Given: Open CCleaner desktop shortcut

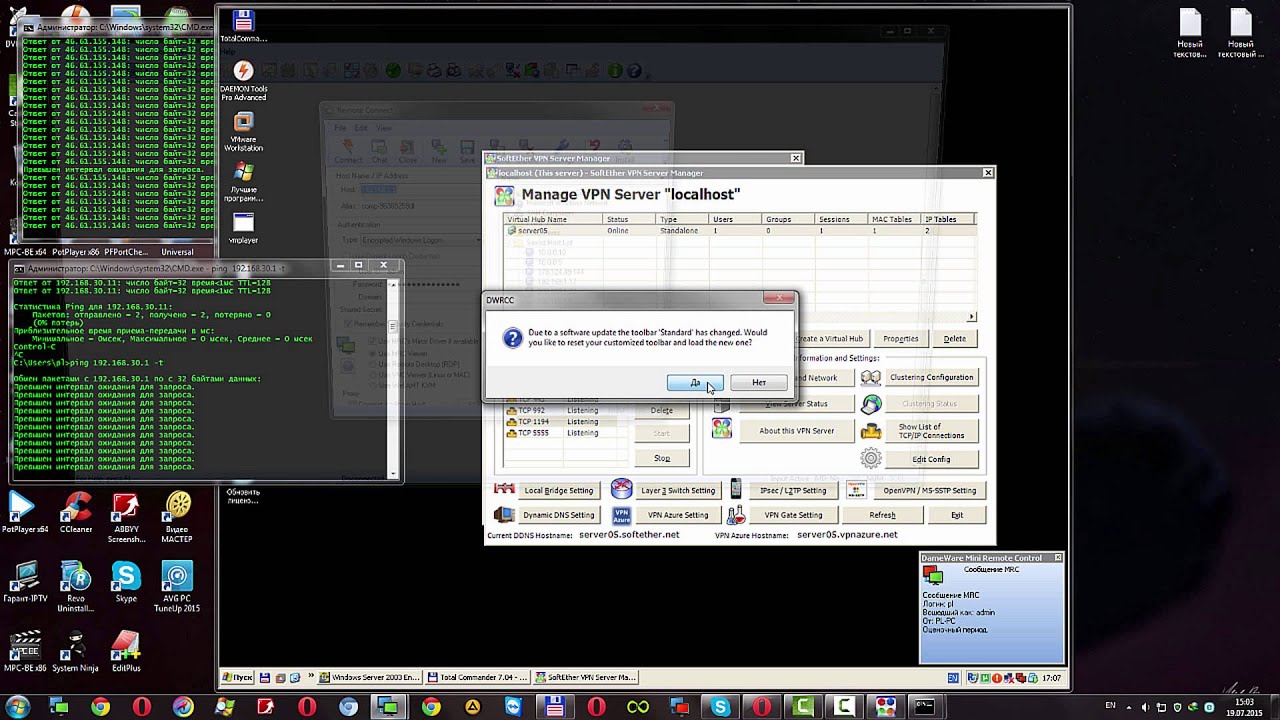Looking at the screenshot, I should pyautogui.click(x=76, y=514).
